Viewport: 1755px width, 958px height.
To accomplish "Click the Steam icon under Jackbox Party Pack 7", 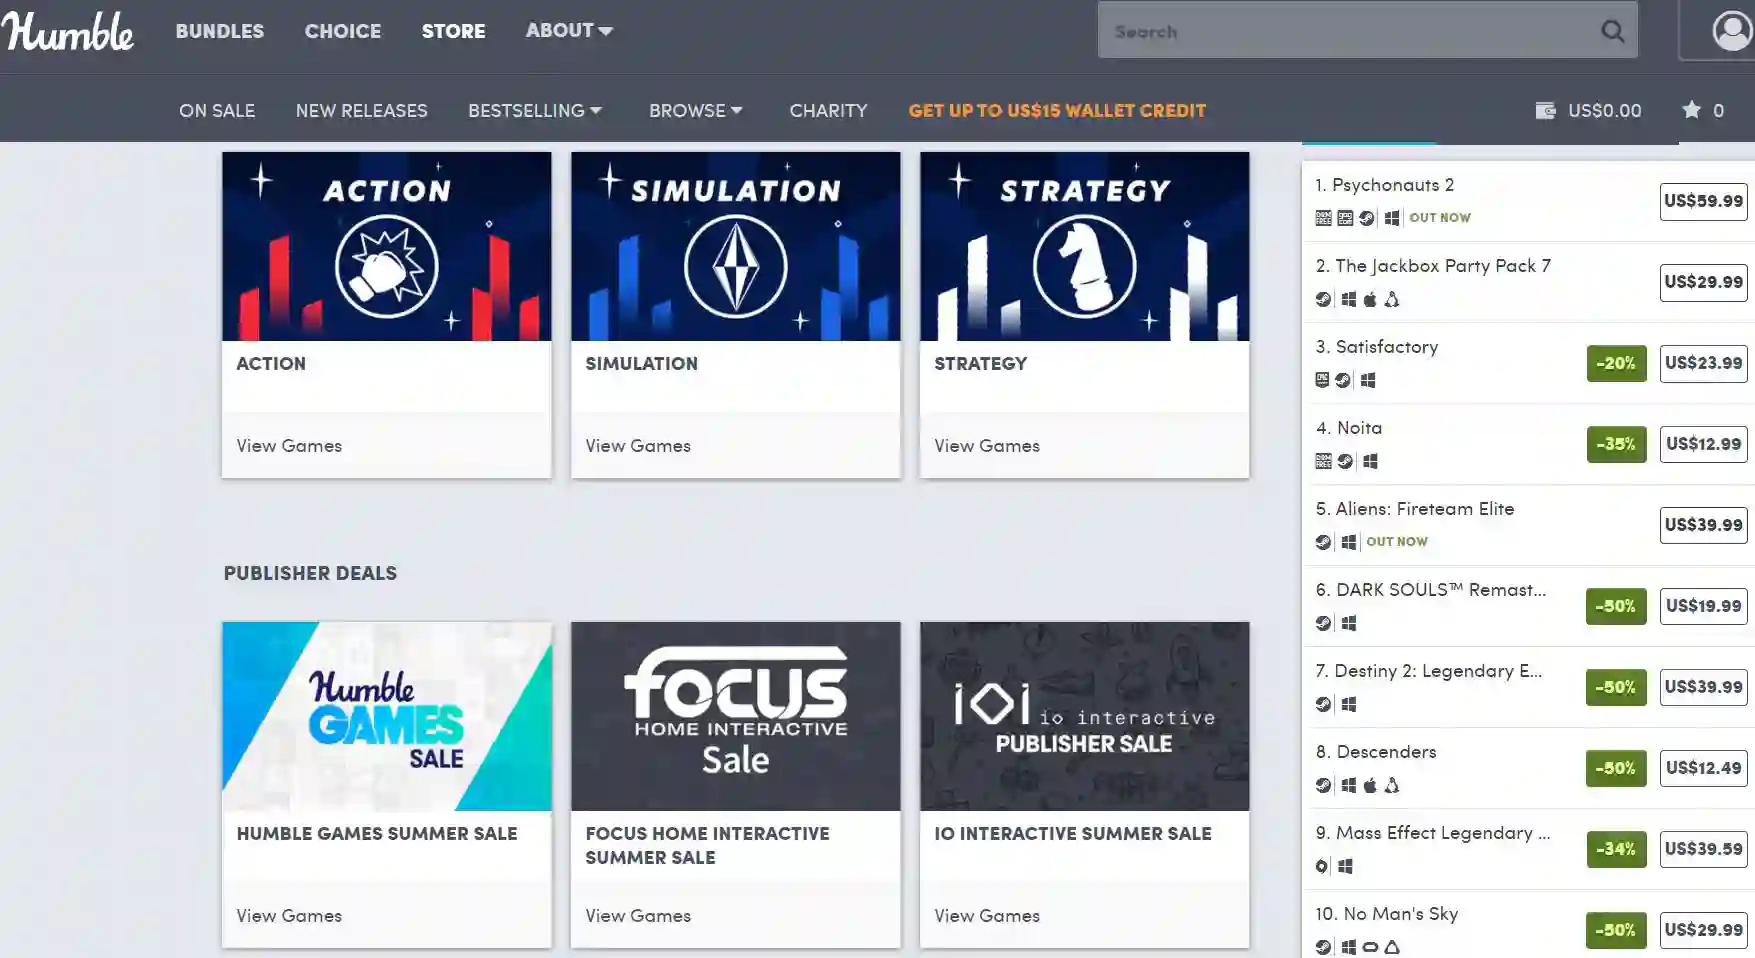I will (1323, 299).
